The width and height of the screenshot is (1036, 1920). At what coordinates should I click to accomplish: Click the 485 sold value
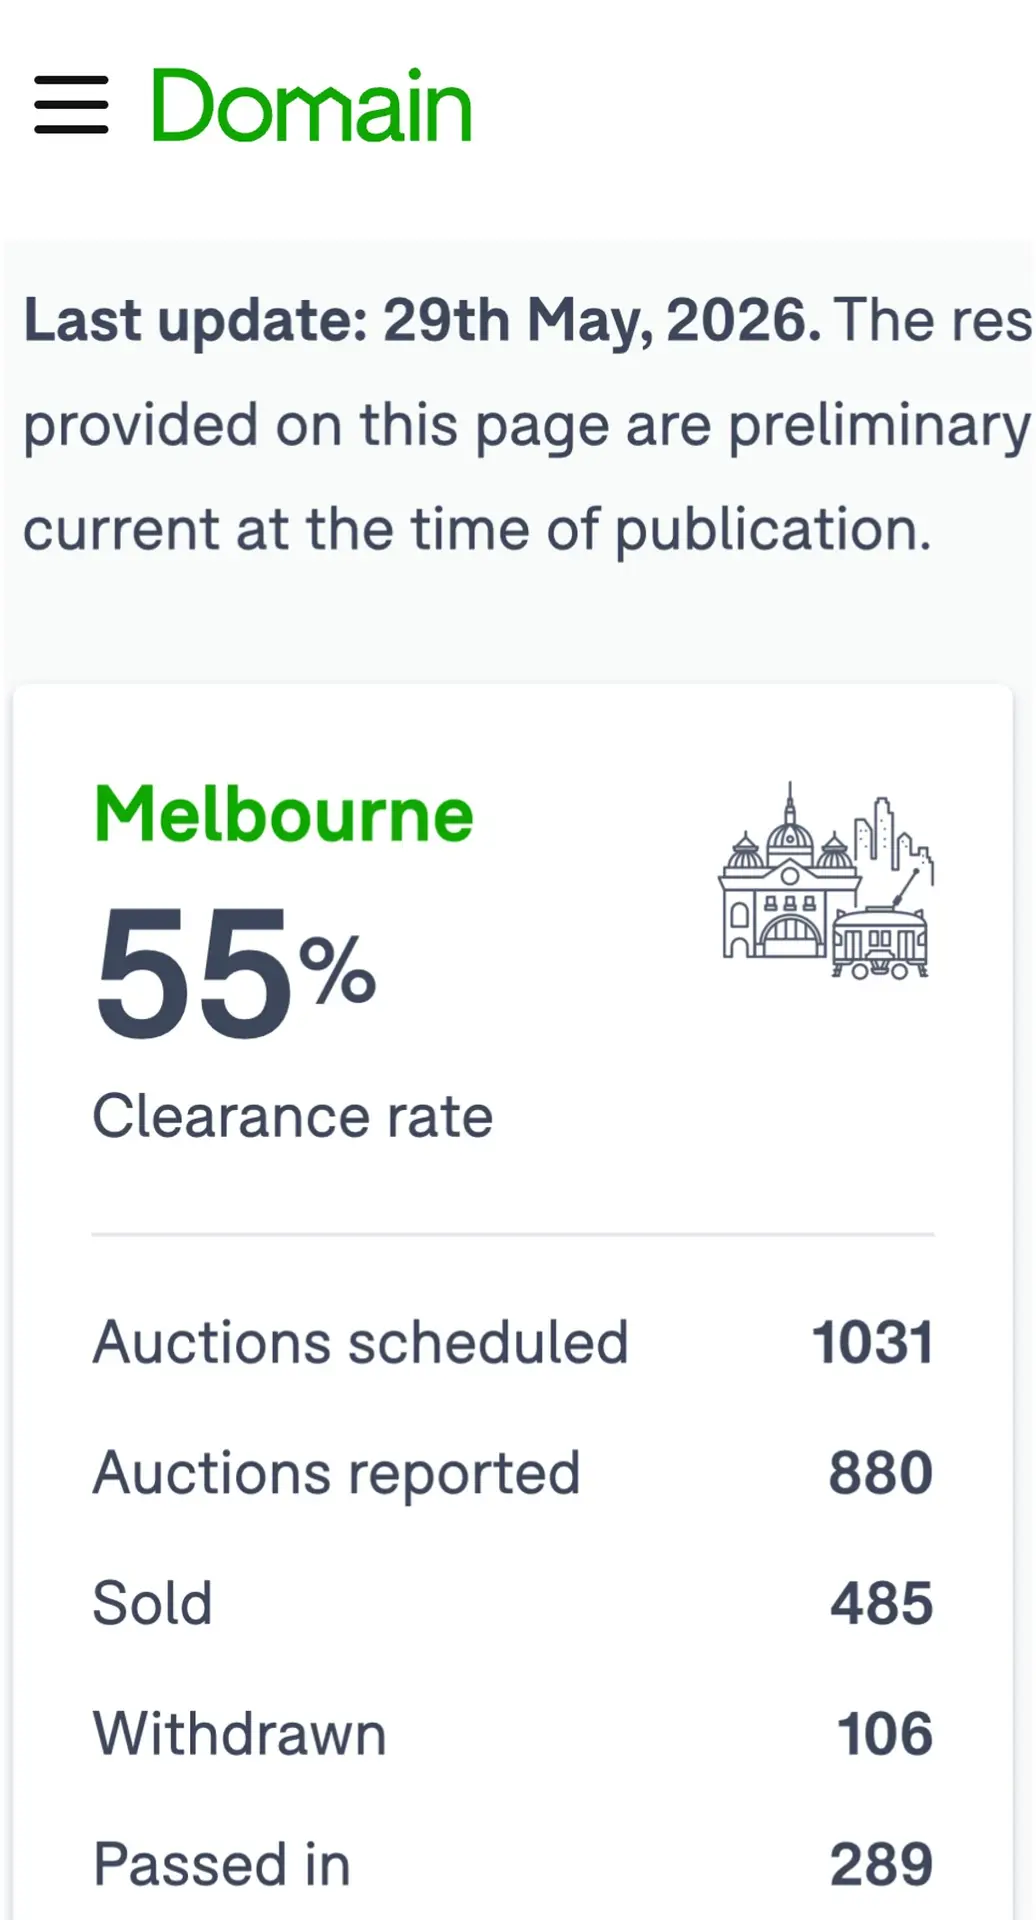[882, 1603]
